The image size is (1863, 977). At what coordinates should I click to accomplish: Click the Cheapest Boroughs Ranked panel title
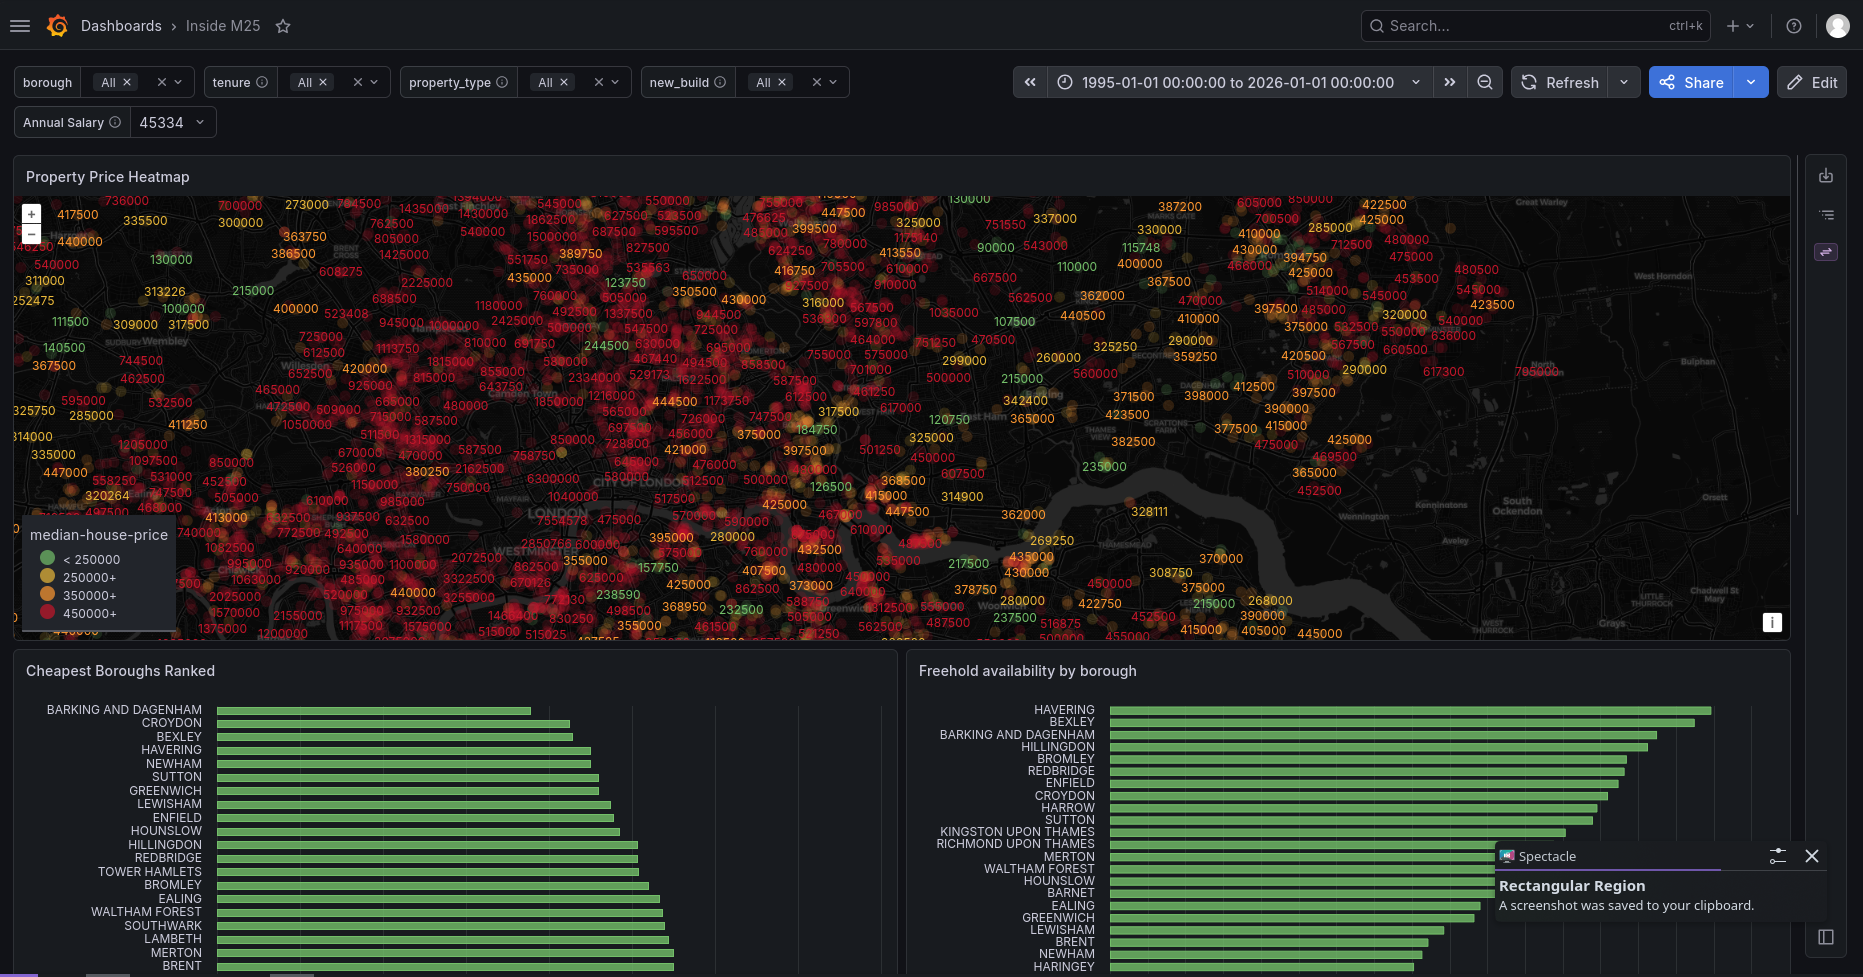pos(120,671)
